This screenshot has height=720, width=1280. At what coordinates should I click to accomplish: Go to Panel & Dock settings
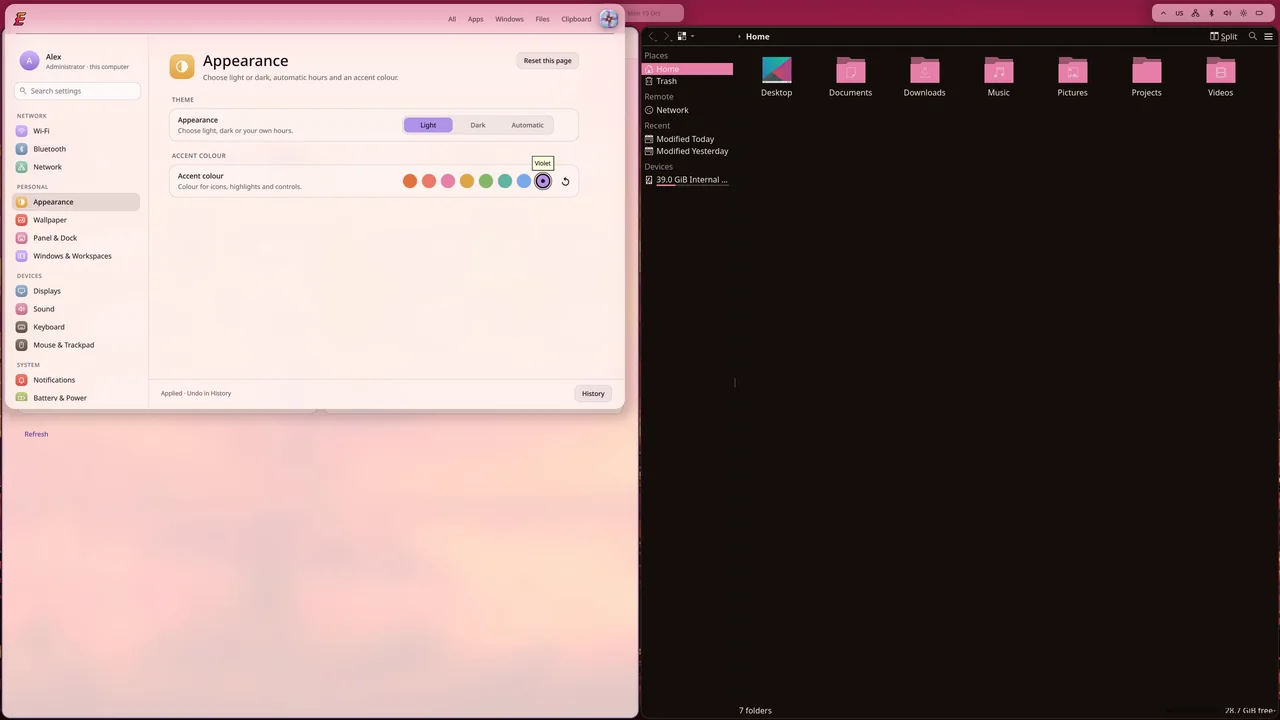76,238
